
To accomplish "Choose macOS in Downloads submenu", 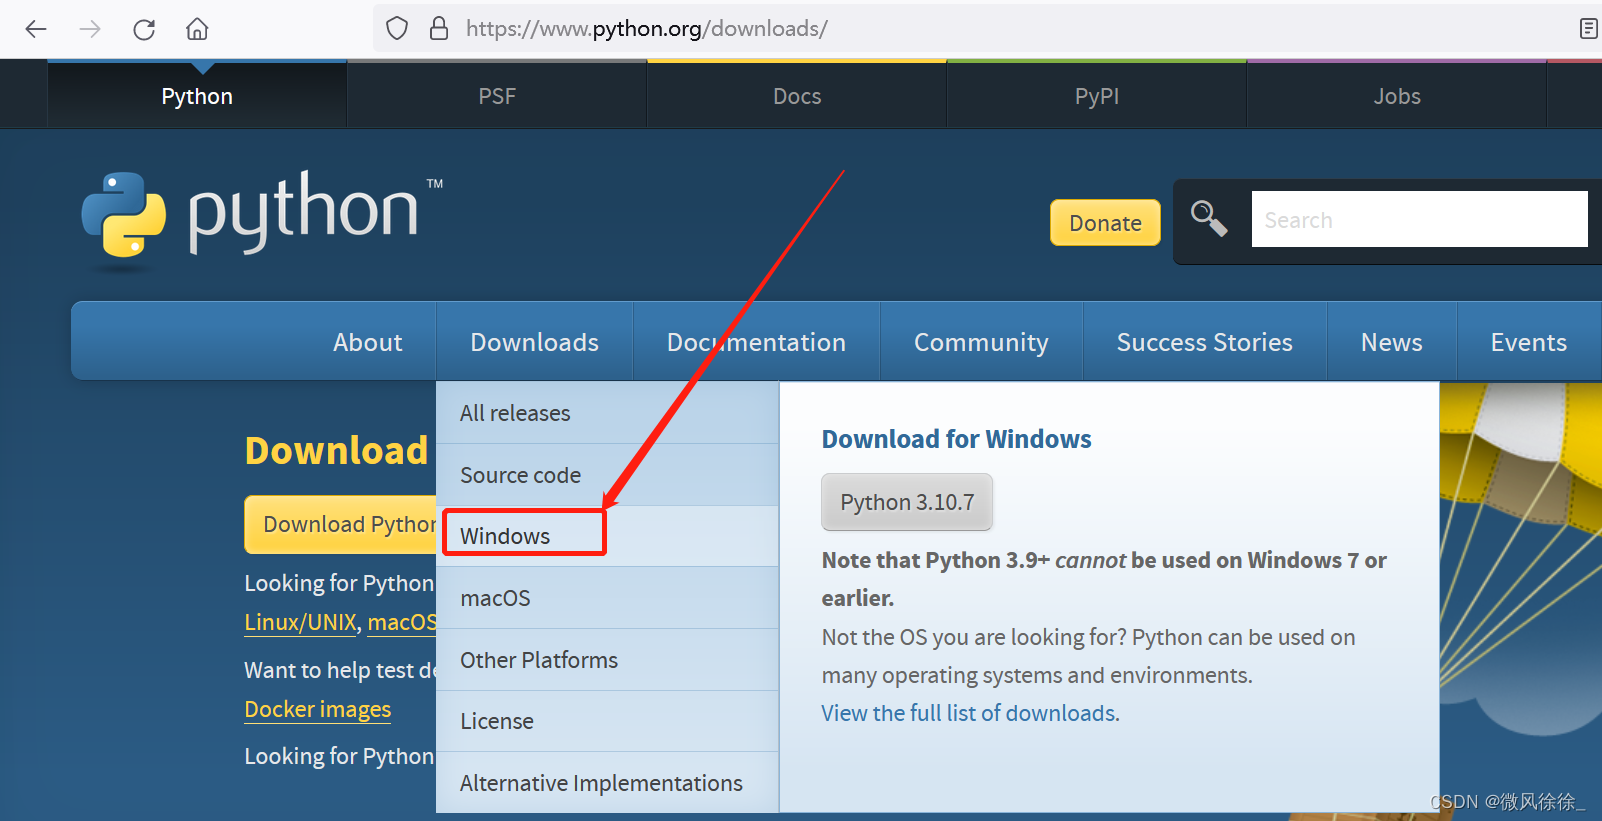I will [x=608, y=598].
